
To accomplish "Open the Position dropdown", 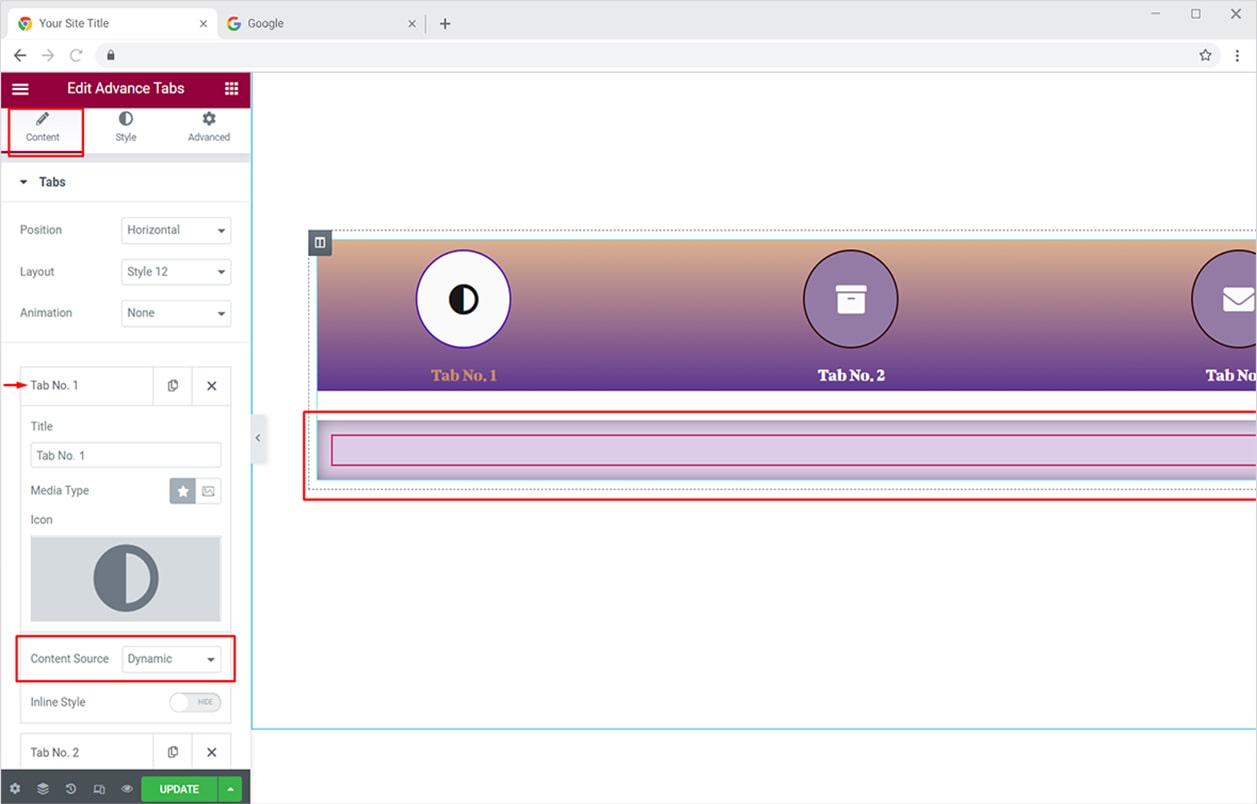I will coord(176,230).
